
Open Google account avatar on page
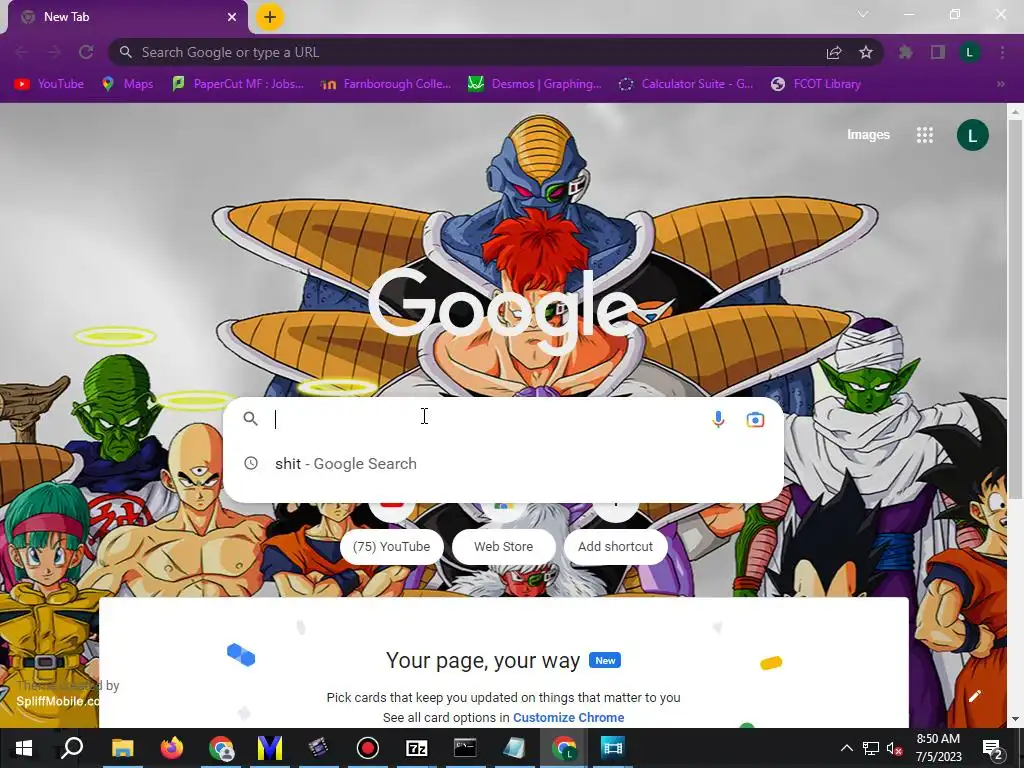pyautogui.click(x=972, y=135)
